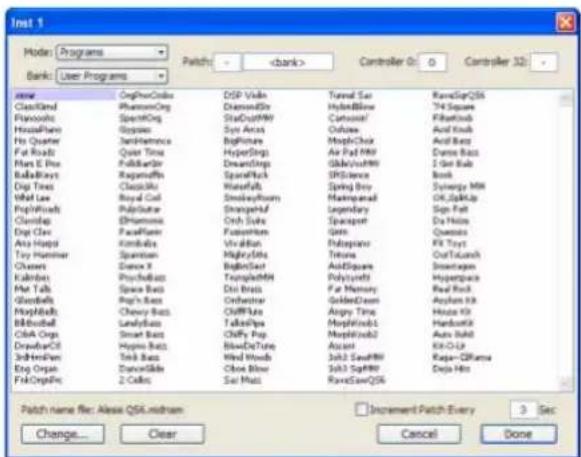Click the Clear button
Screen dimensions: 581x457
(162, 434)
